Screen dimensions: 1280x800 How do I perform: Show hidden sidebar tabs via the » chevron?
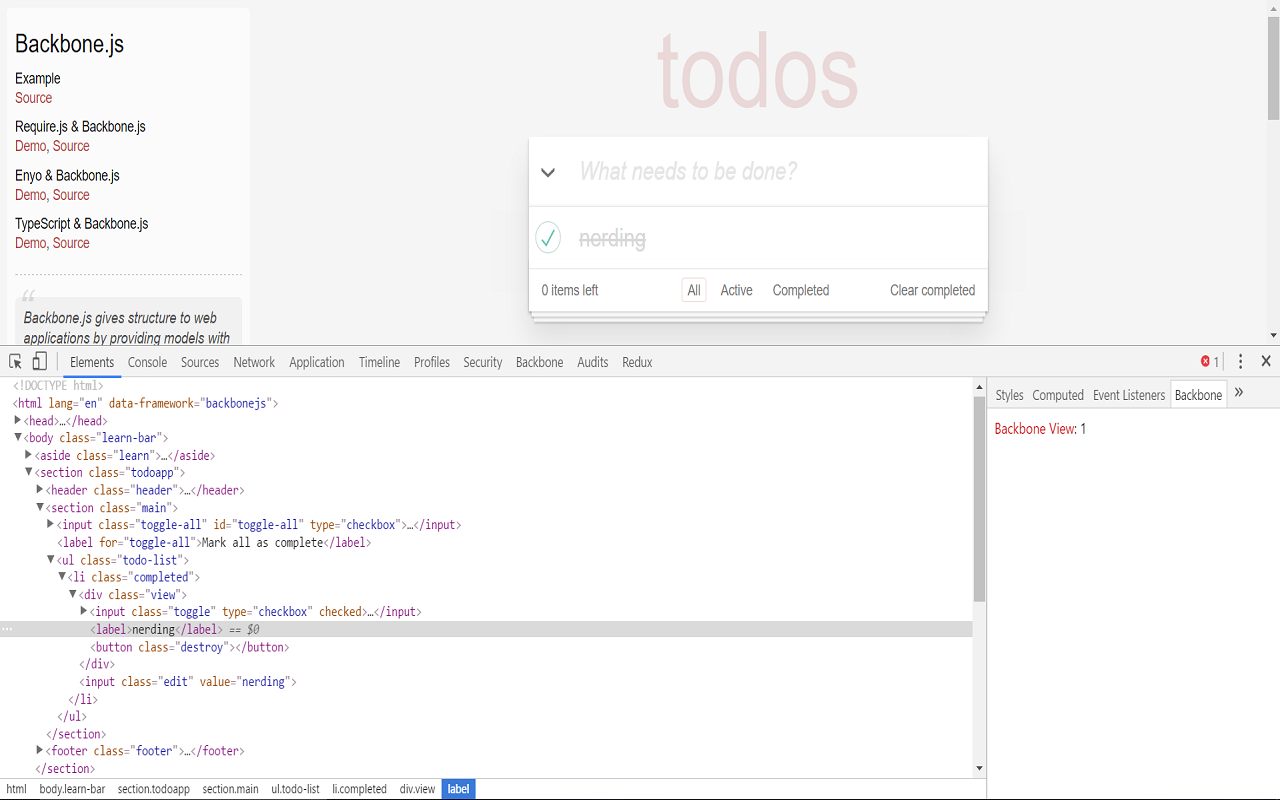[1238, 394]
